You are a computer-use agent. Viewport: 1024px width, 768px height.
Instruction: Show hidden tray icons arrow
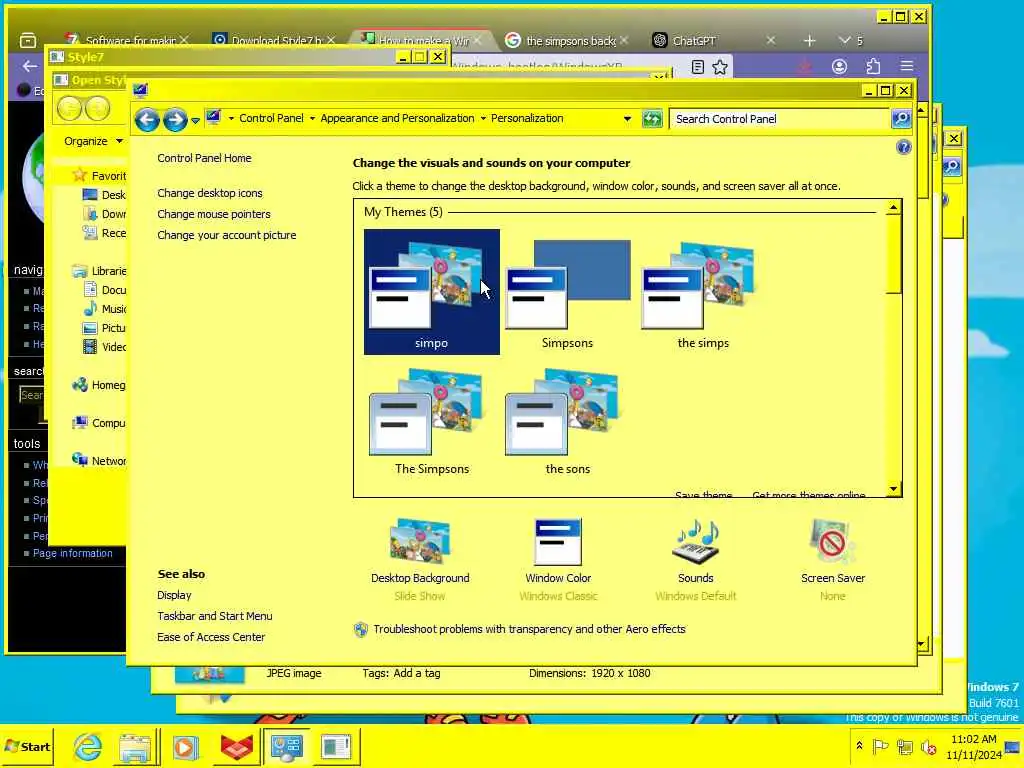pyautogui.click(x=859, y=746)
